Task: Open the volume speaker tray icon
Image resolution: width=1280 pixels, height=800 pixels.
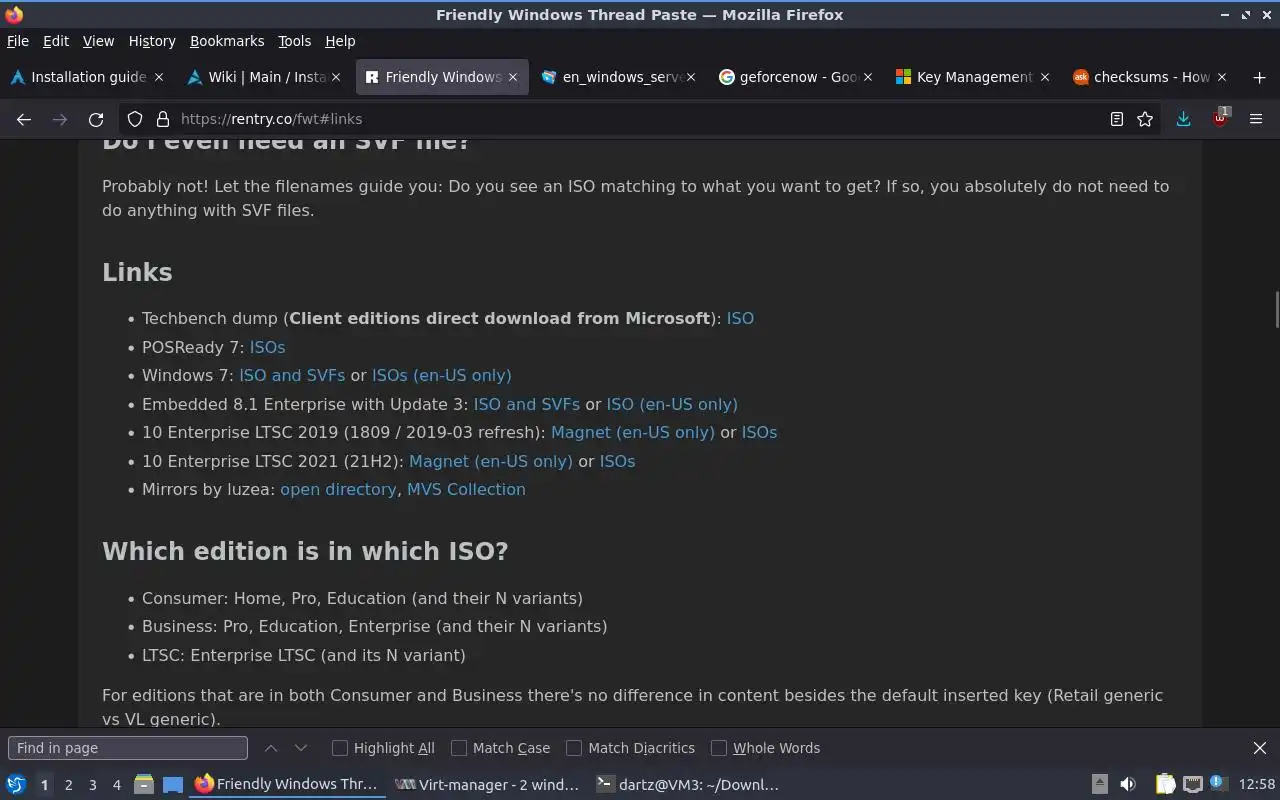Action: click(x=1128, y=785)
